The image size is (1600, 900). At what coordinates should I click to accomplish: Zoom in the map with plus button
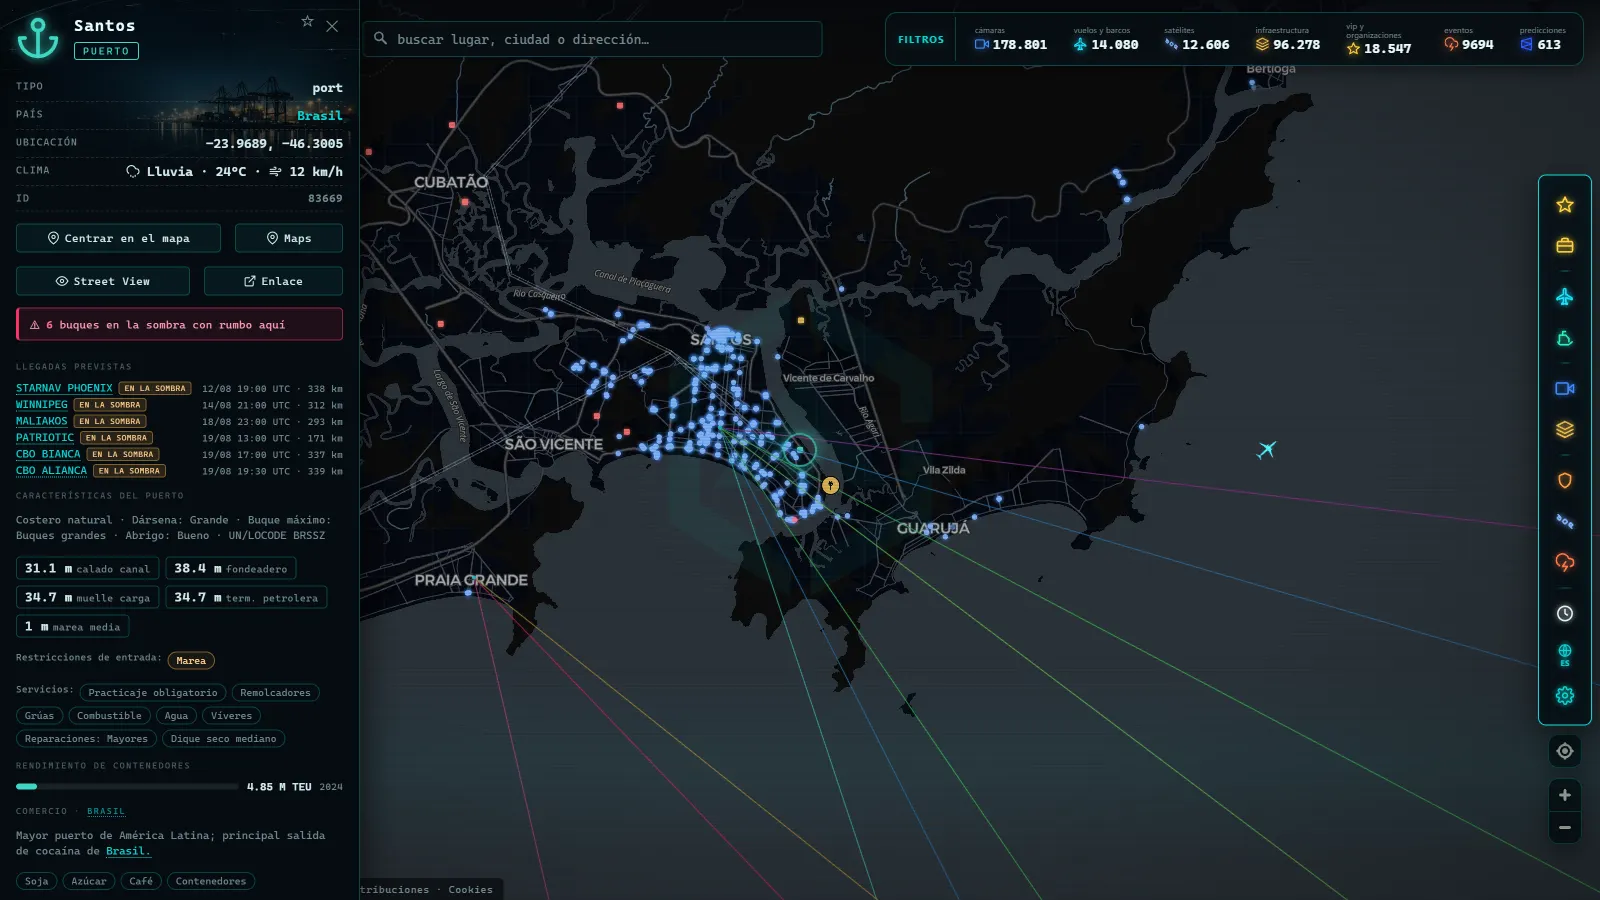pos(1565,795)
